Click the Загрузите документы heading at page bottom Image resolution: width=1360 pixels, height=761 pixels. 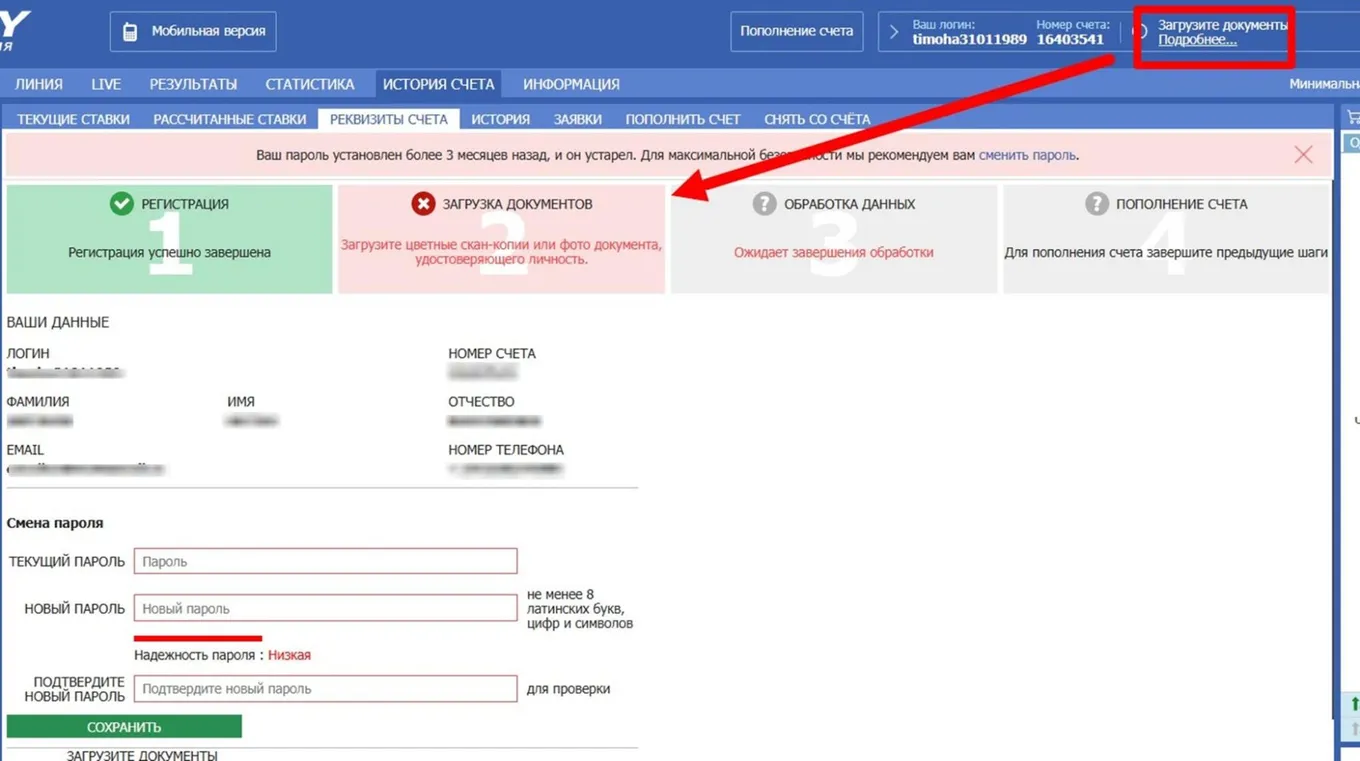coord(142,755)
